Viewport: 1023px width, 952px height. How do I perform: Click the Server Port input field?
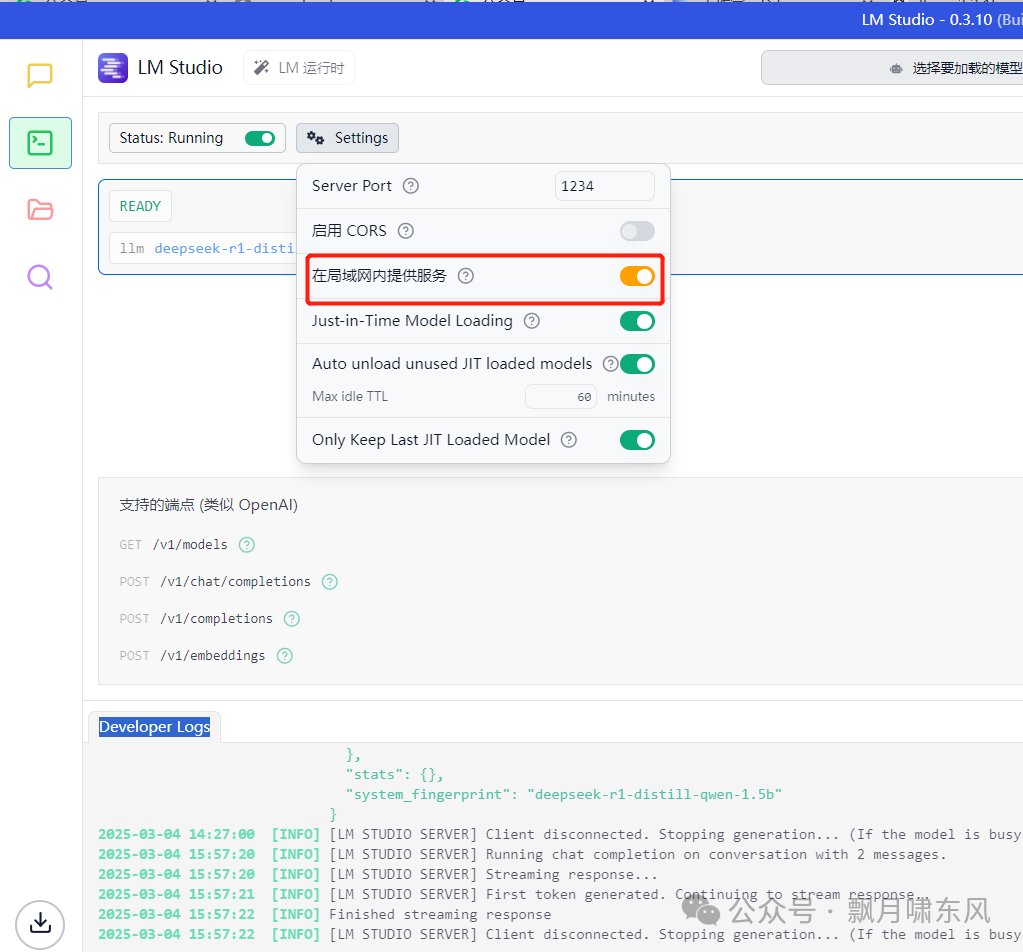tap(605, 186)
